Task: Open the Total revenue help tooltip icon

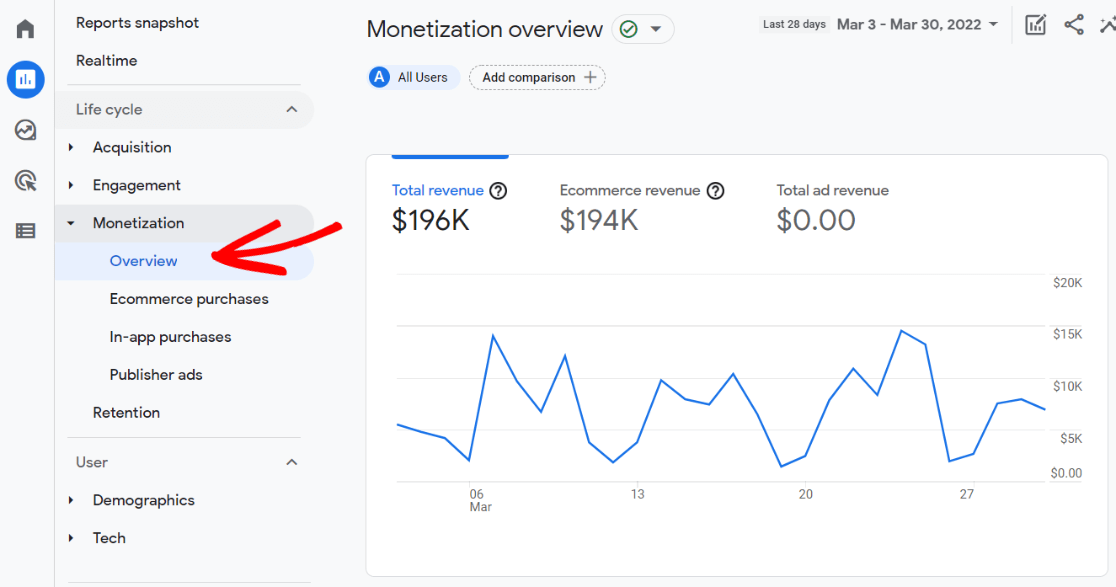Action: click(498, 190)
